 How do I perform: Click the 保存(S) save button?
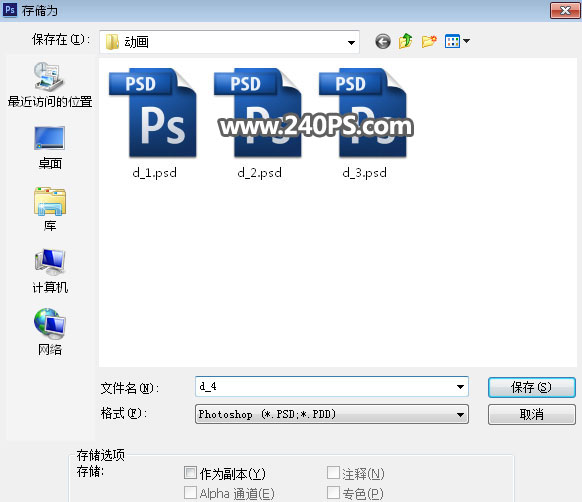532,387
